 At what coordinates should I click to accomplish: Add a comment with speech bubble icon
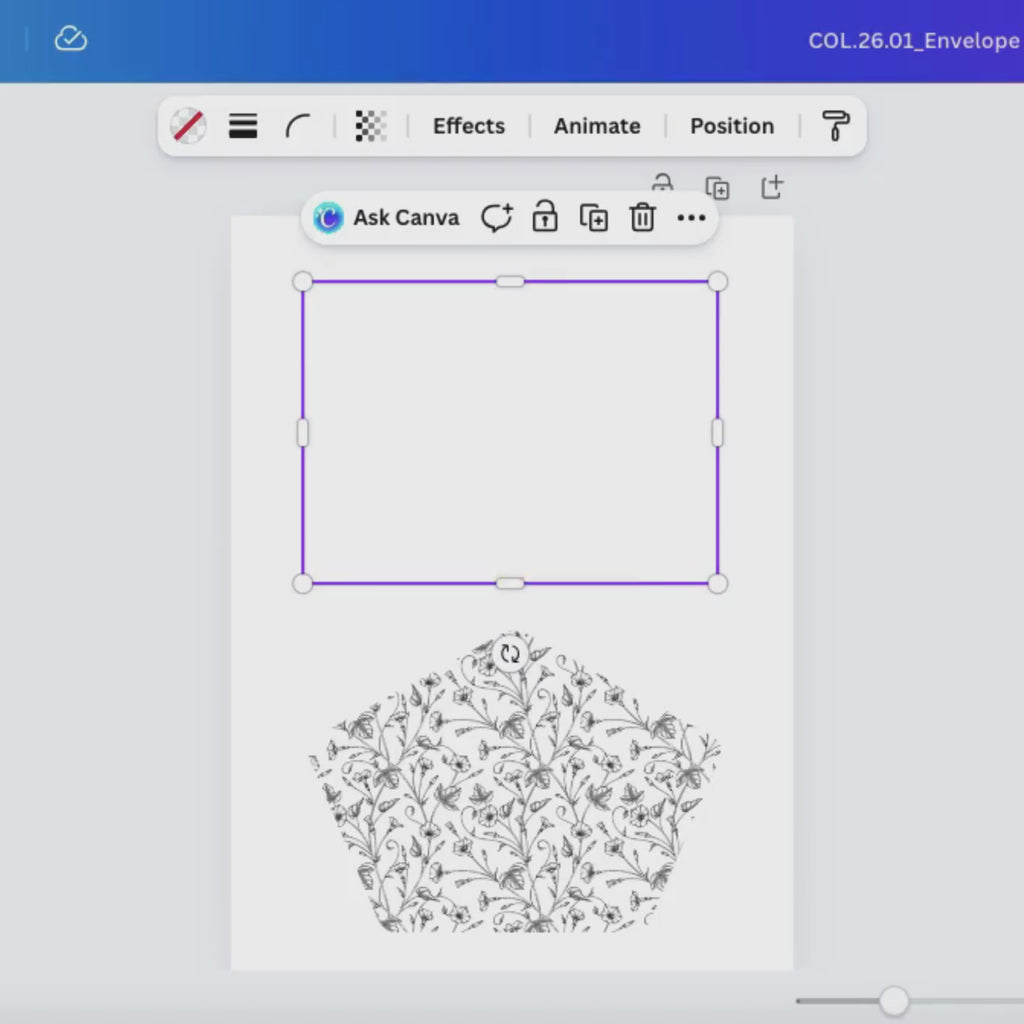coord(497,217)
